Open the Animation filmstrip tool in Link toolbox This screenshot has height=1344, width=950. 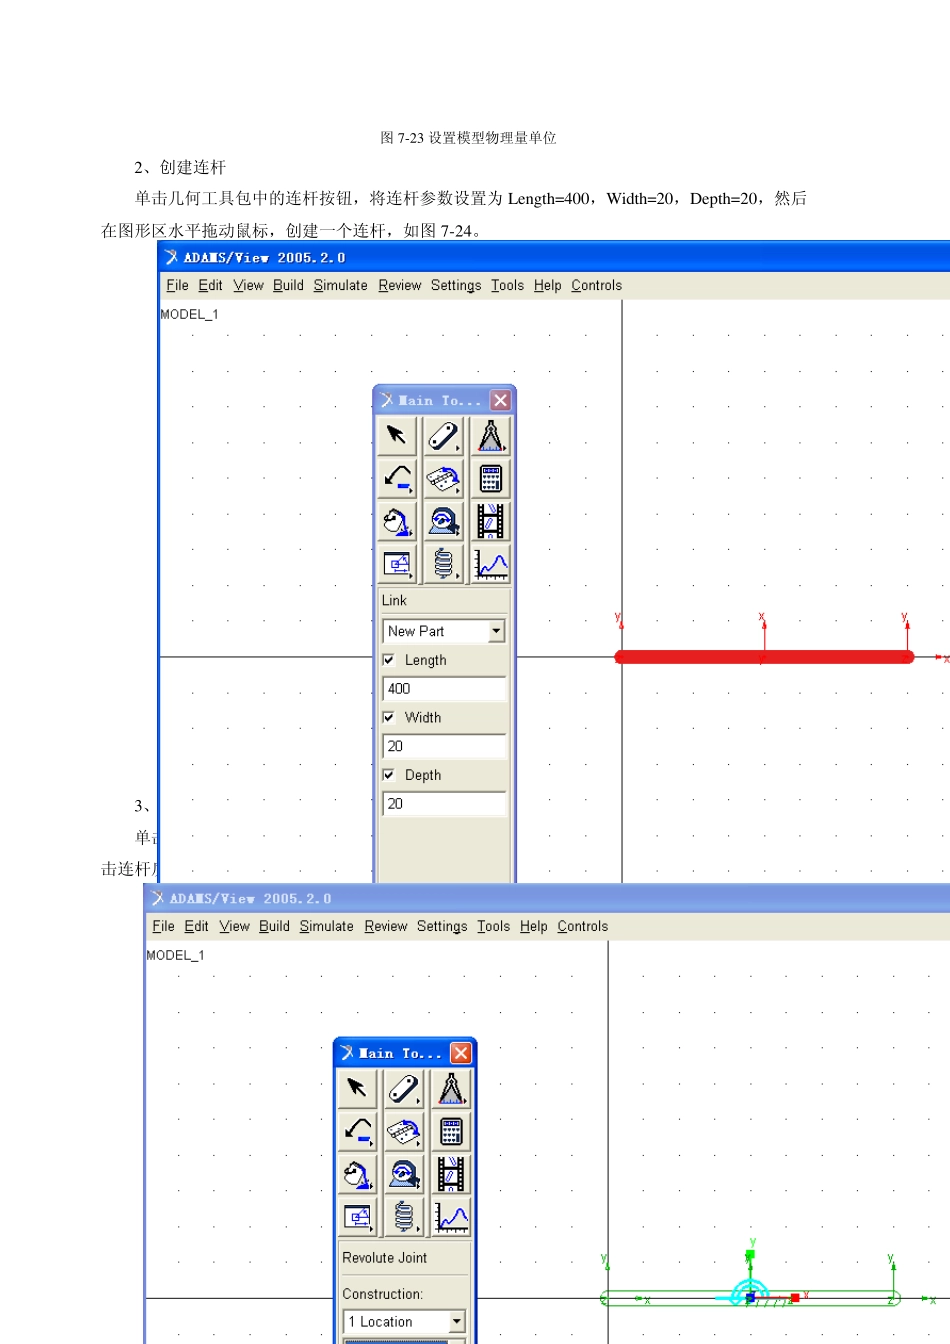(x=490, y=521)
